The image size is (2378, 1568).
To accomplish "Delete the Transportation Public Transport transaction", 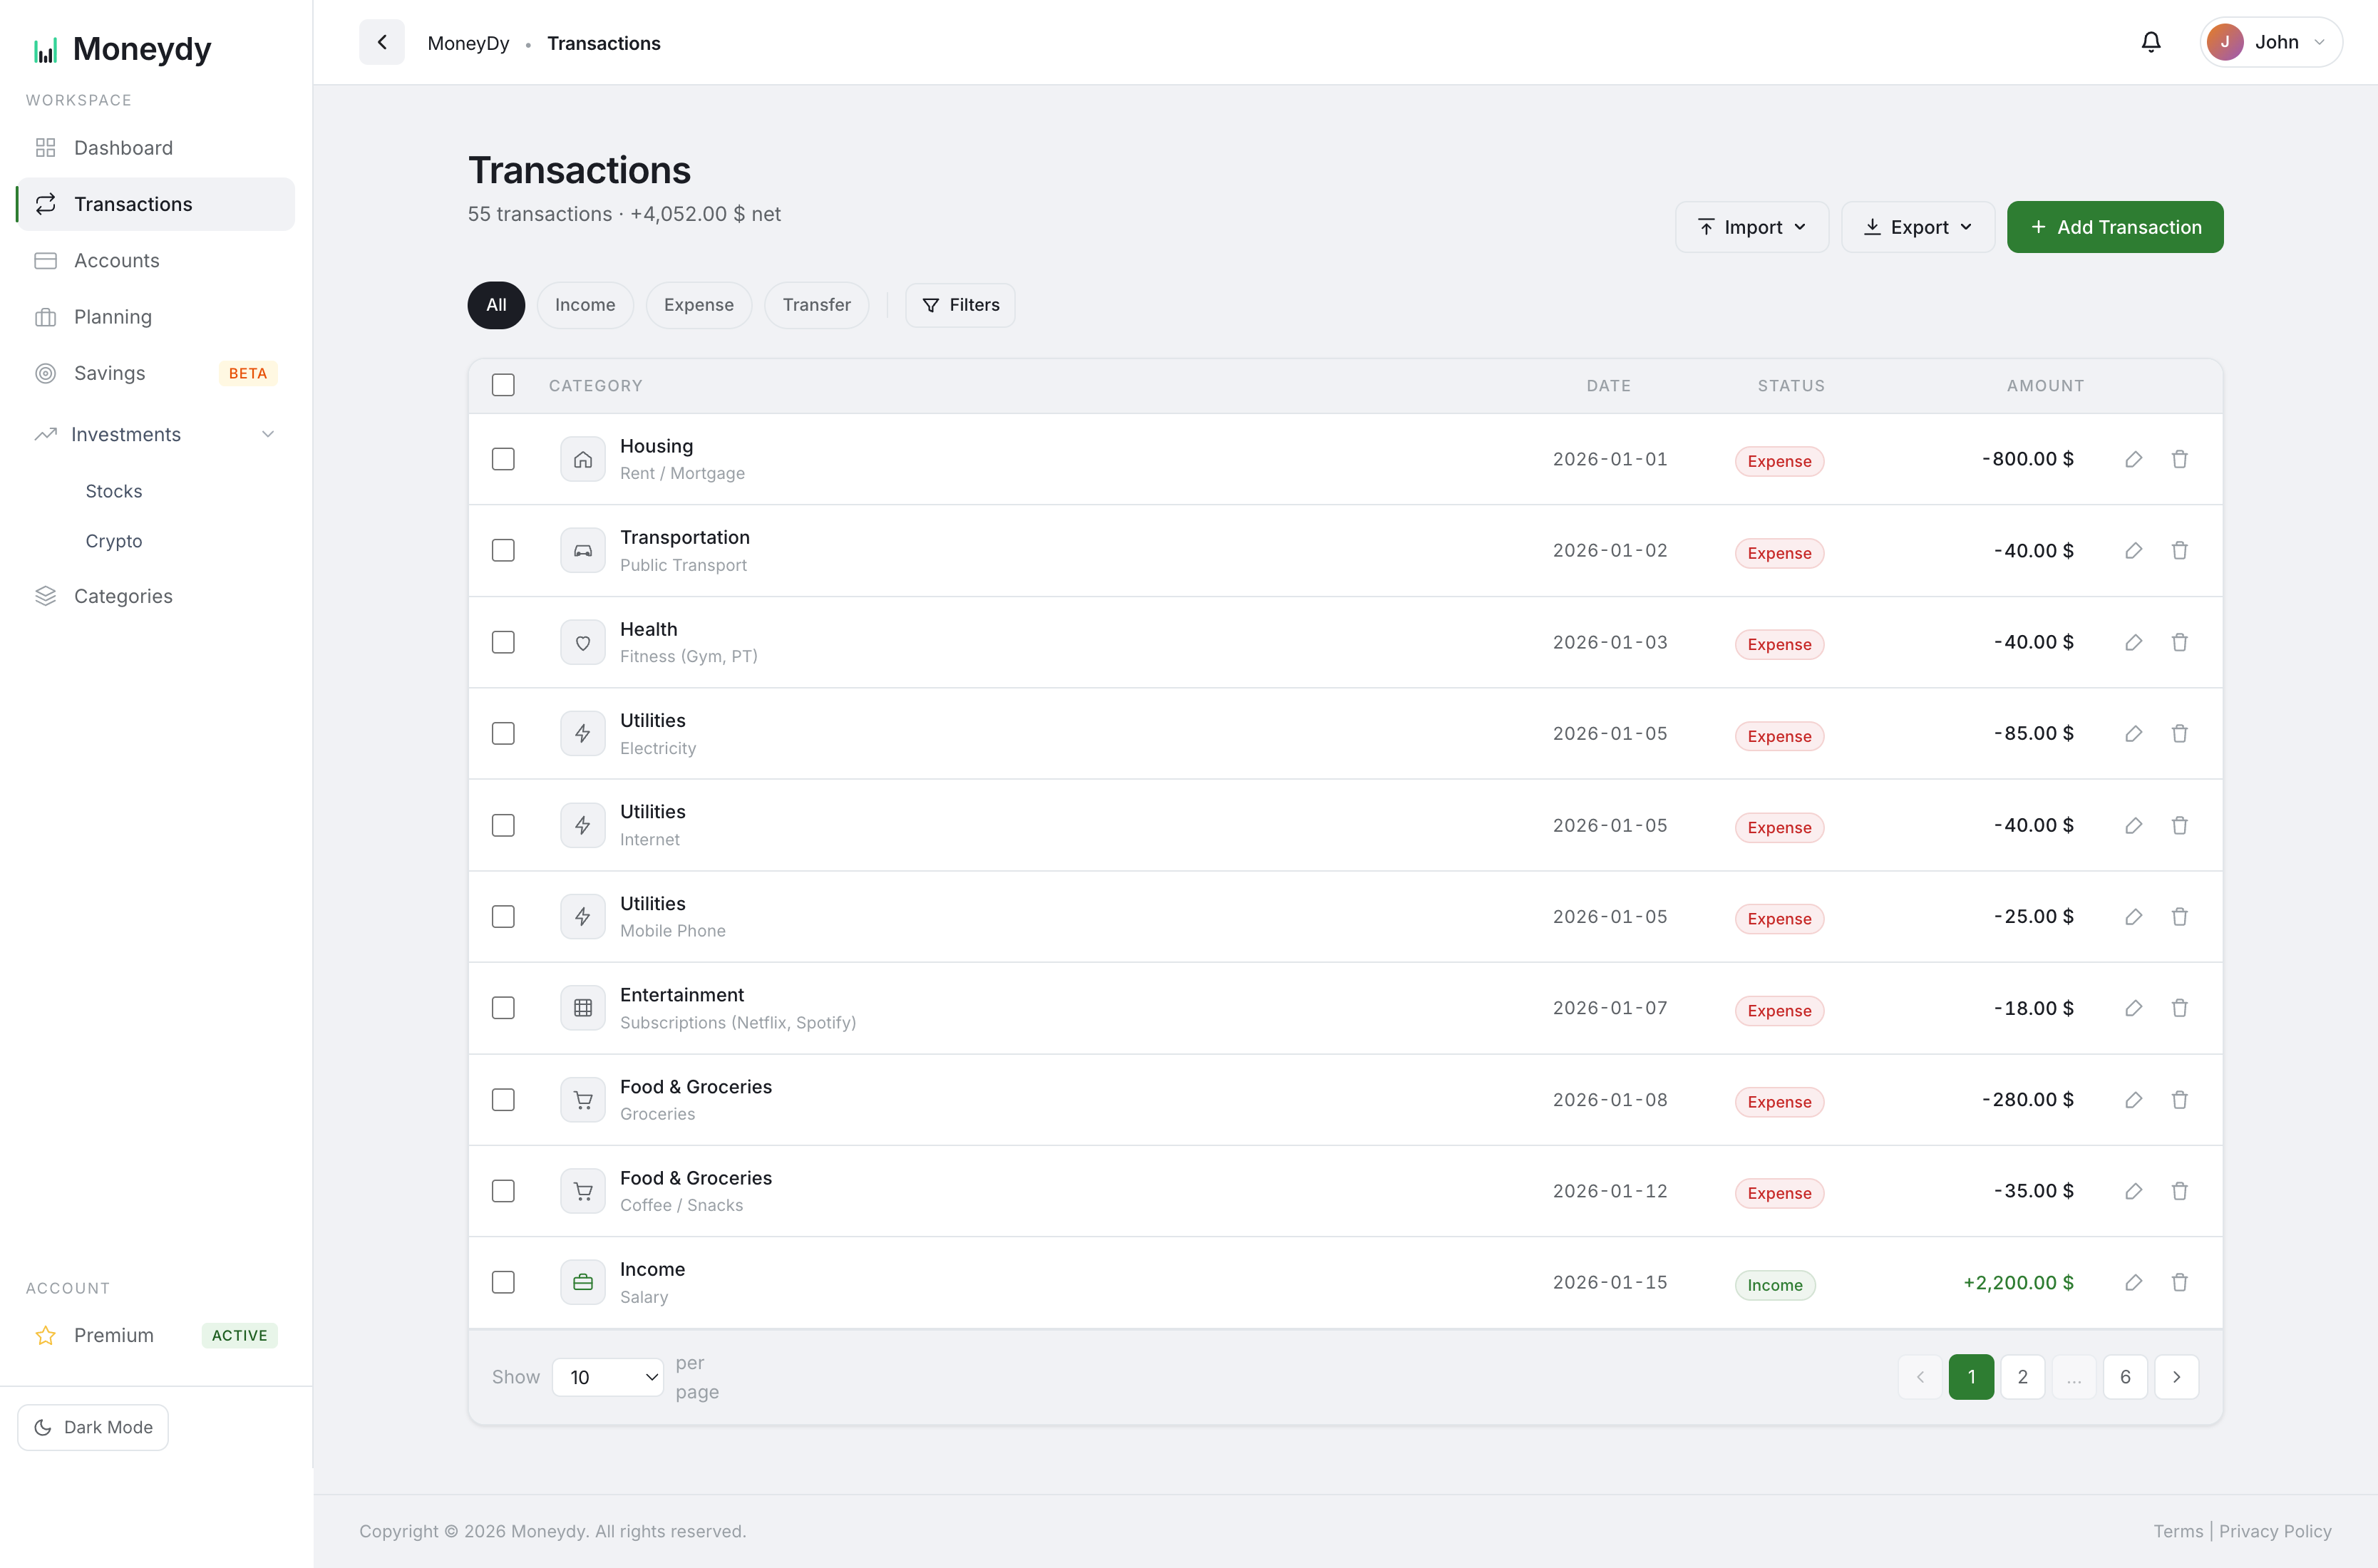I will coord(2180,551).
